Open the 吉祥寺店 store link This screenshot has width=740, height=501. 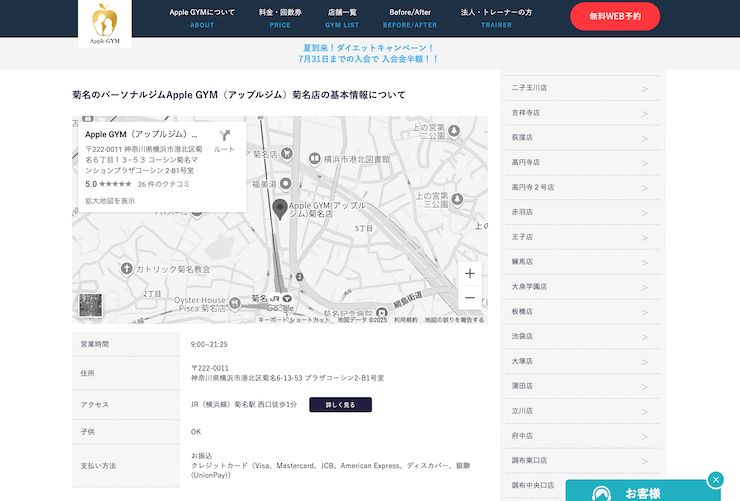(x=583, y=113)
